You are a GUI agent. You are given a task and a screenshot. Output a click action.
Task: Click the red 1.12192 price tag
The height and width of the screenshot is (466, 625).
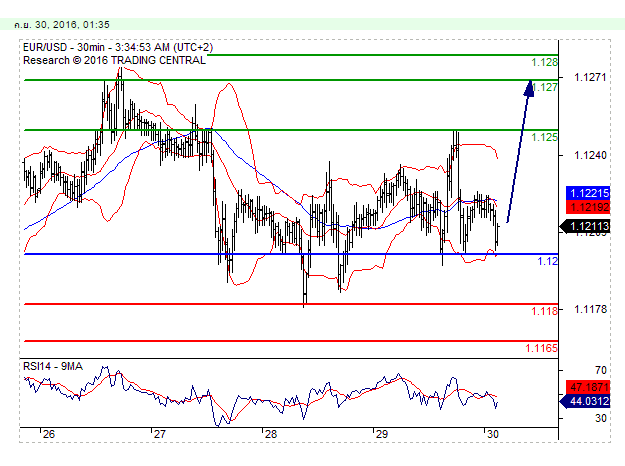pos(588,207)
